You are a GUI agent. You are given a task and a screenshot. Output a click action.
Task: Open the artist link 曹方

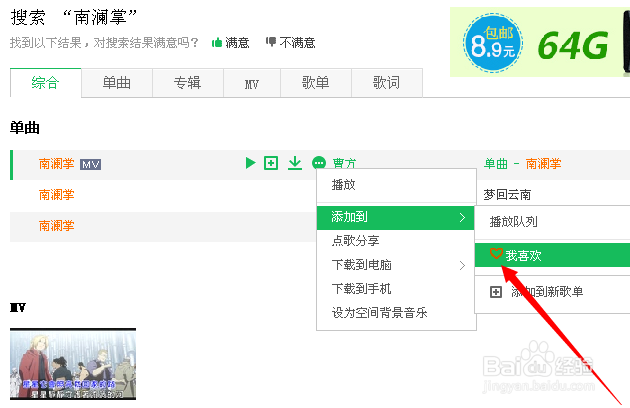click(x=345, y=163)
